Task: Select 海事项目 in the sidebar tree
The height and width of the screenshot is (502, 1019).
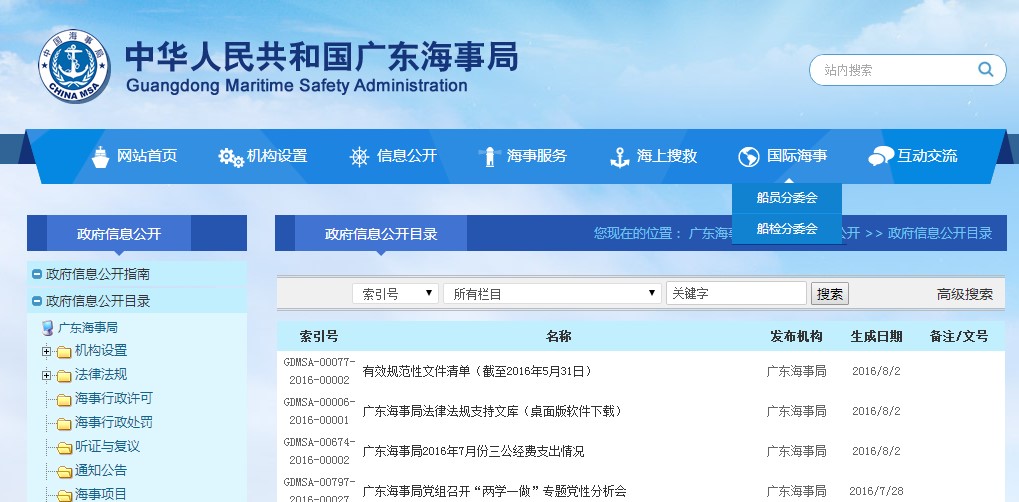Action: pyautogui.click(x=101, y=494)
